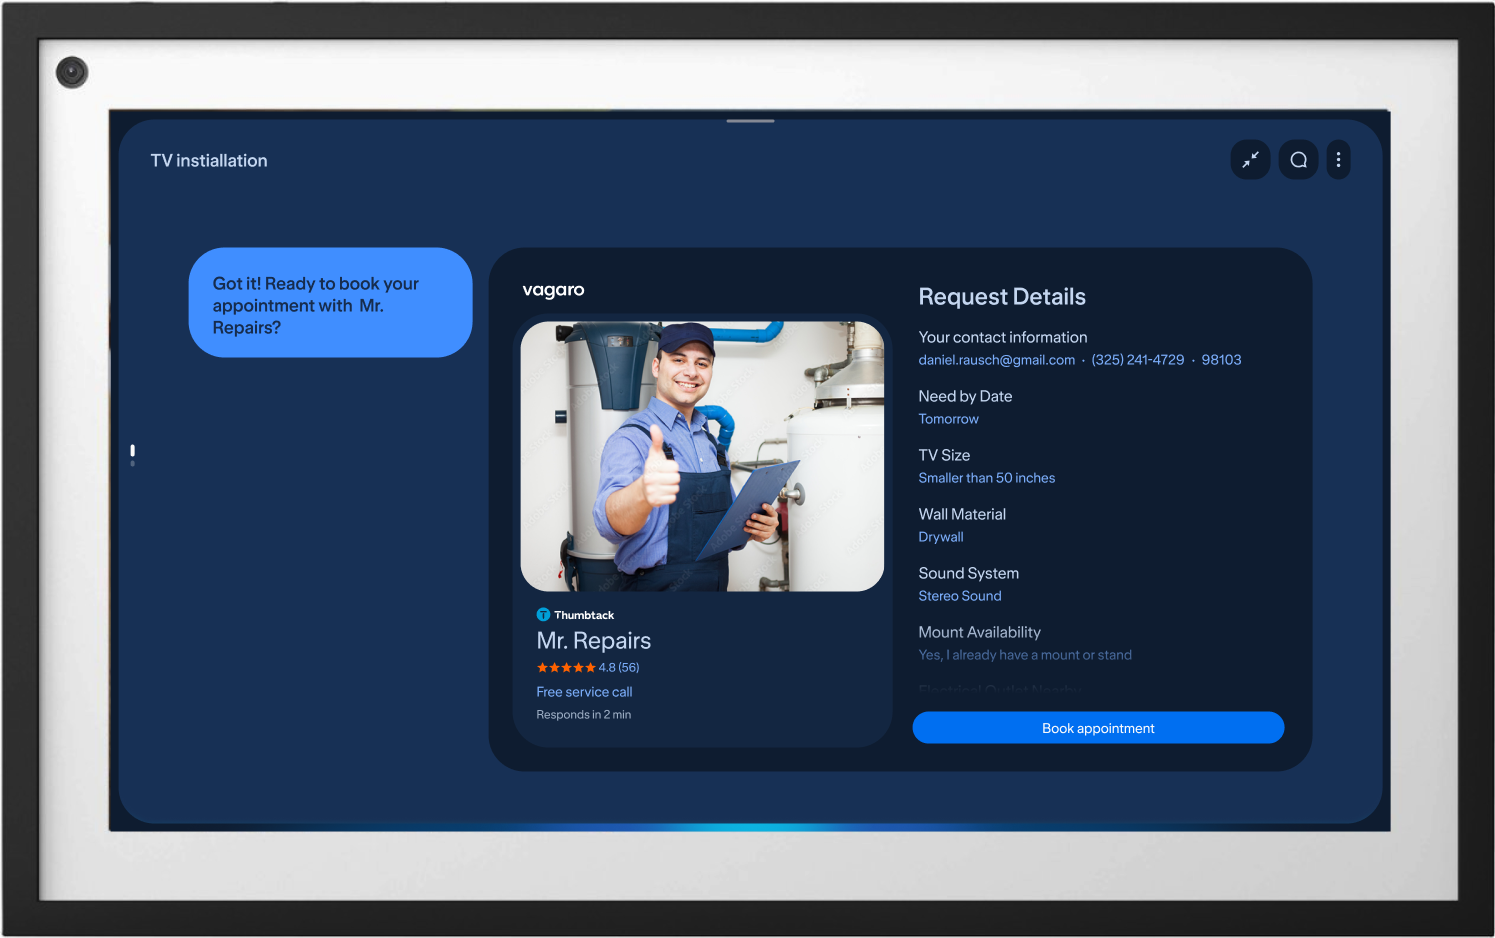The image size is (1495, 938).
Task: Select the Stereo Sound value
Action: click(960, 596)
